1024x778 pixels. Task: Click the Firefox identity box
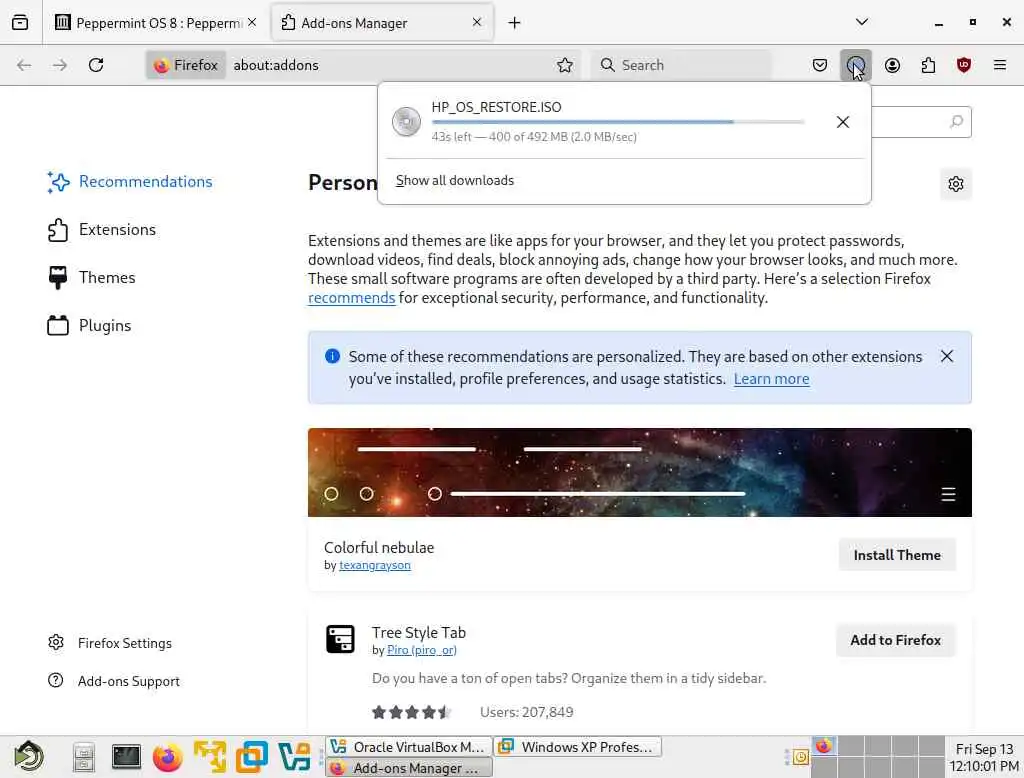(x=186, y=65)
